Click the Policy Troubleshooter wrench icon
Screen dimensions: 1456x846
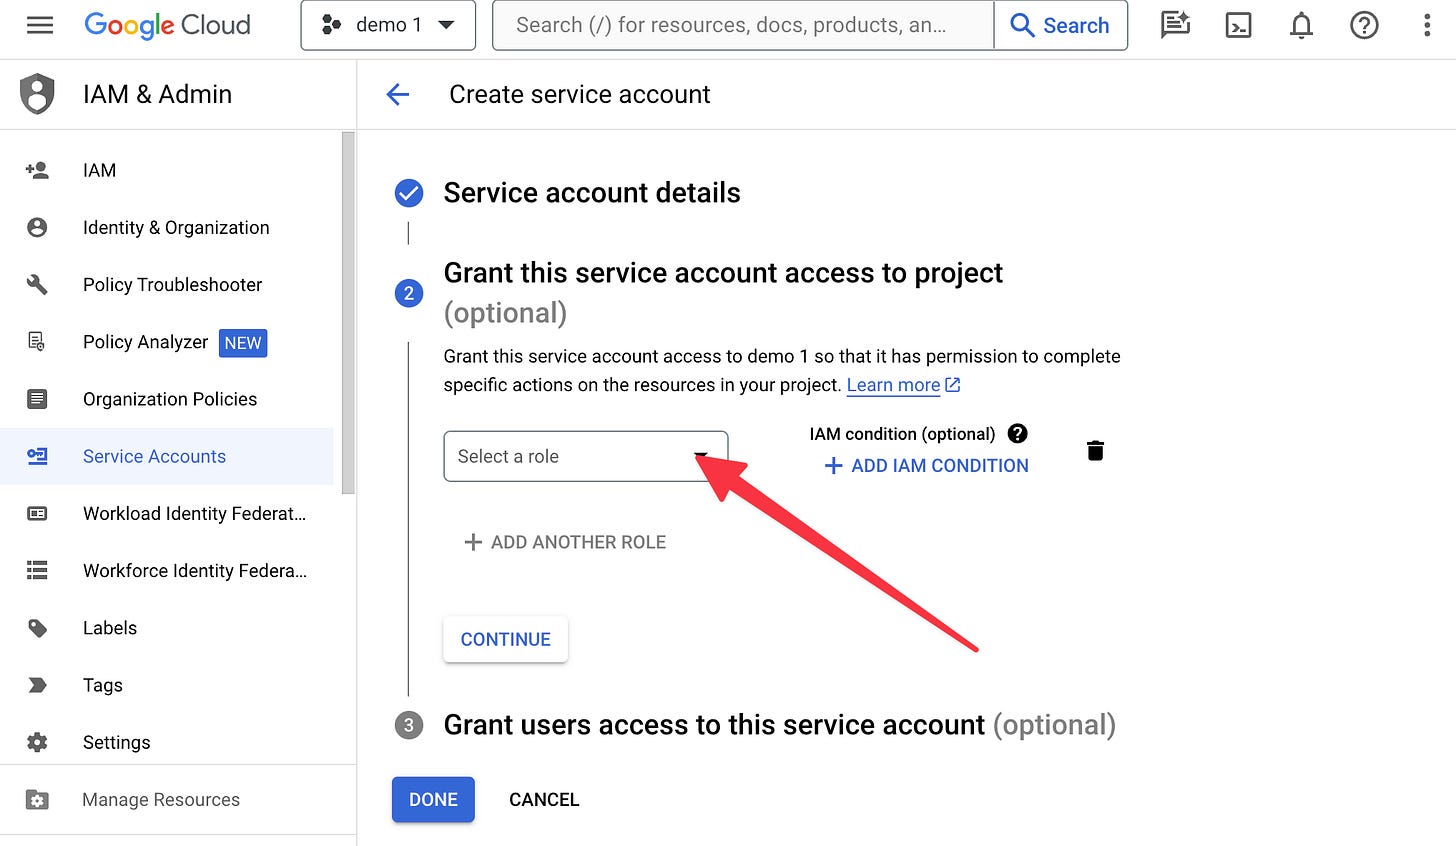(x=37, y=285)
